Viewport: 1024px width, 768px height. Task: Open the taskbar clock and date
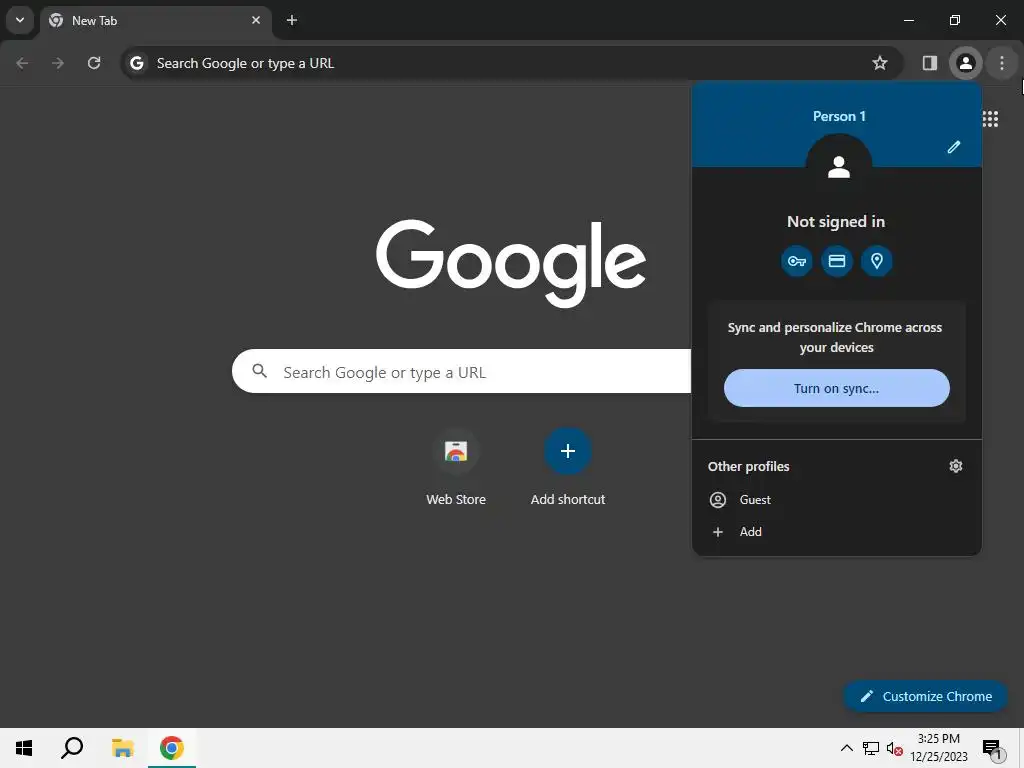coord(938,748)
